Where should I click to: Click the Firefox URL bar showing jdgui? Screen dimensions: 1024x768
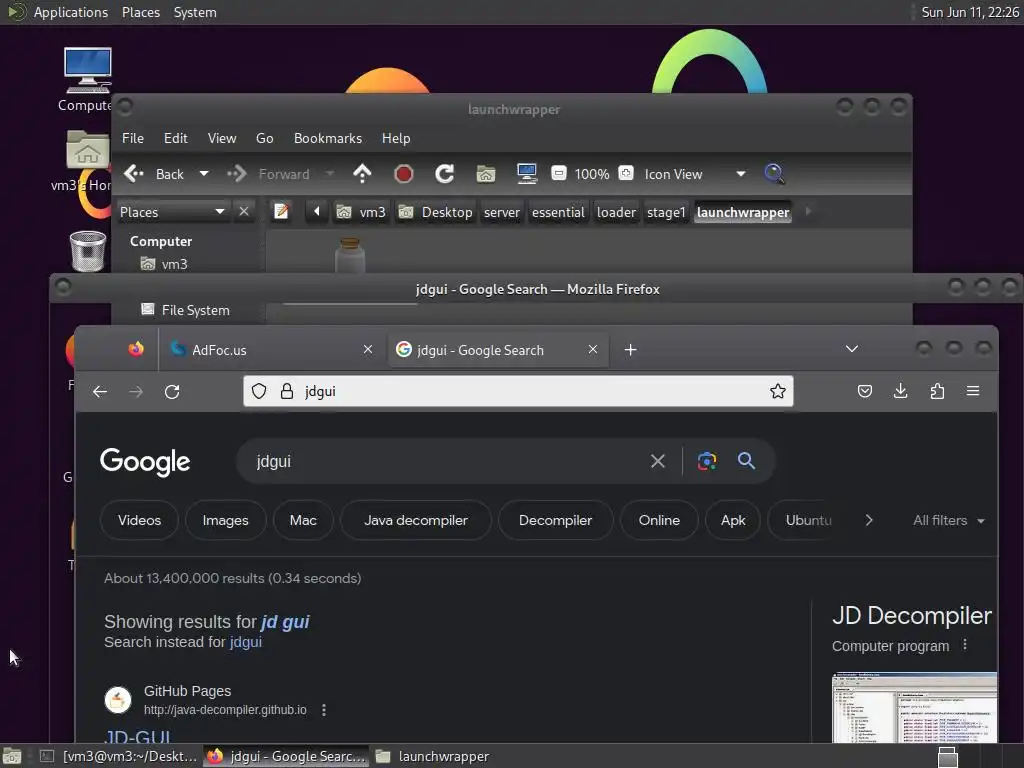(x=519, y=391)
